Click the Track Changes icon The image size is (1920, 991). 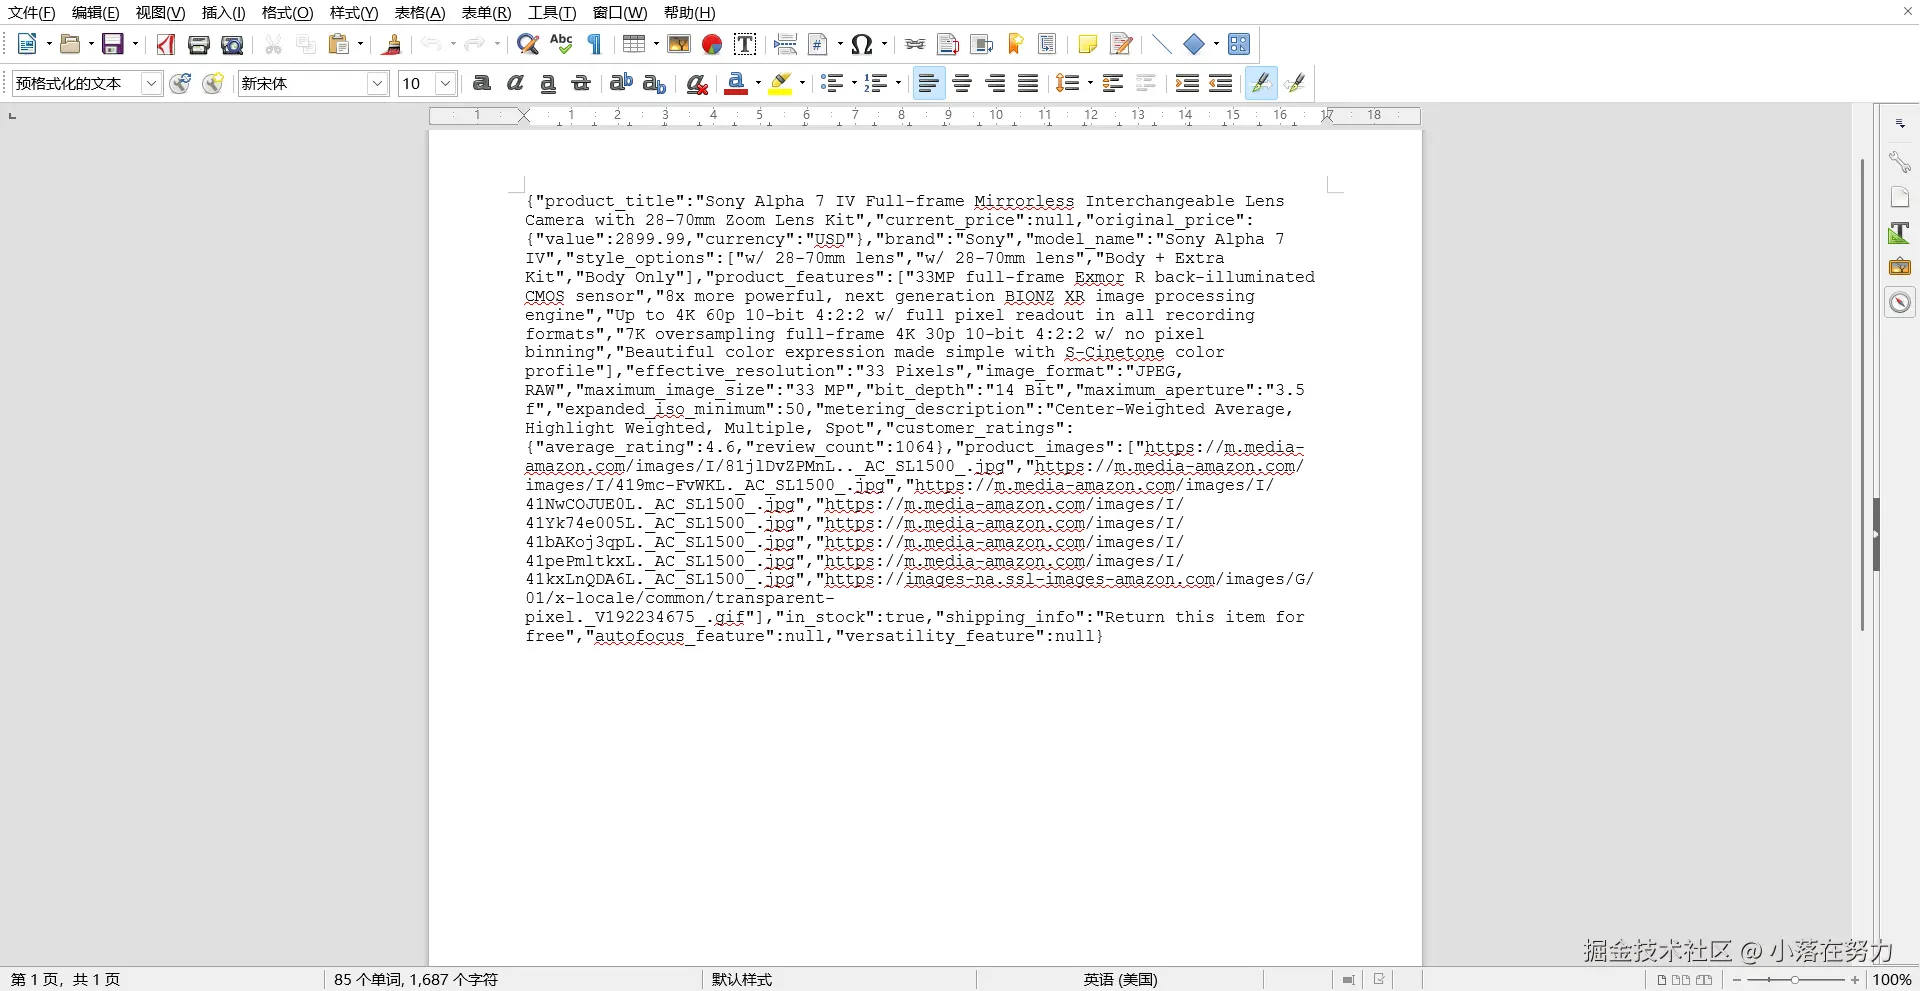(x=1121, y=44)
